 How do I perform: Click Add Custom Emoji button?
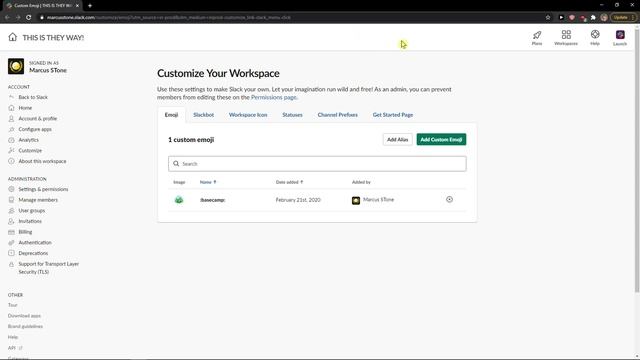point(441,140)
